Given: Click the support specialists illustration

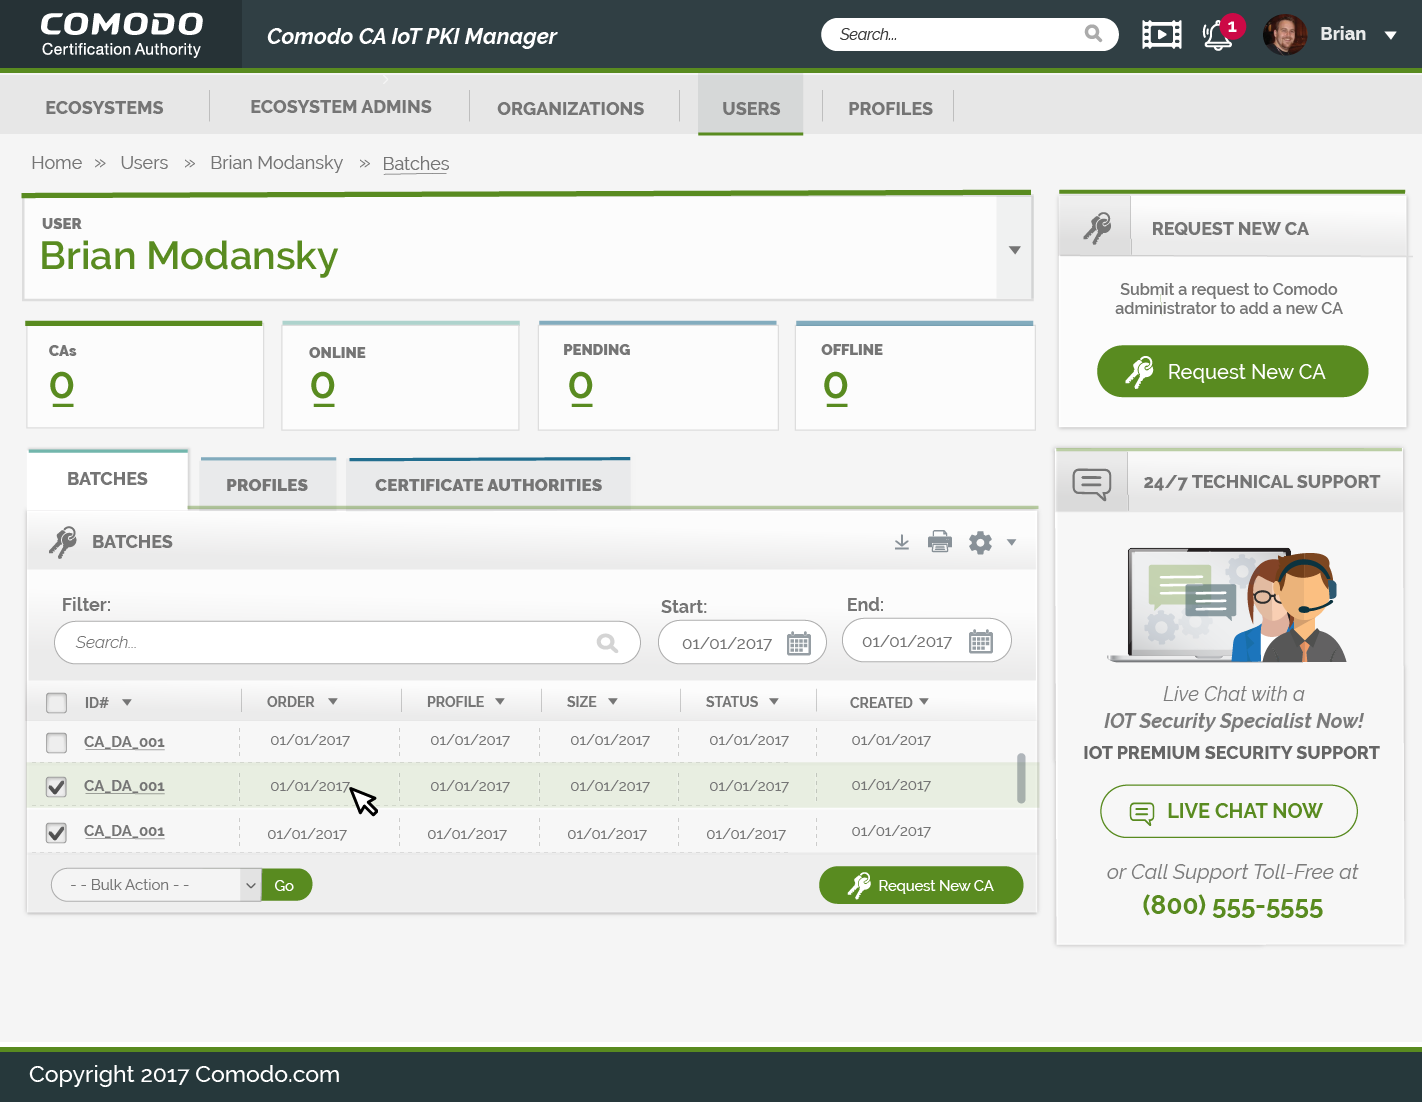Looking at the screenshot, I should (1228, 604).
